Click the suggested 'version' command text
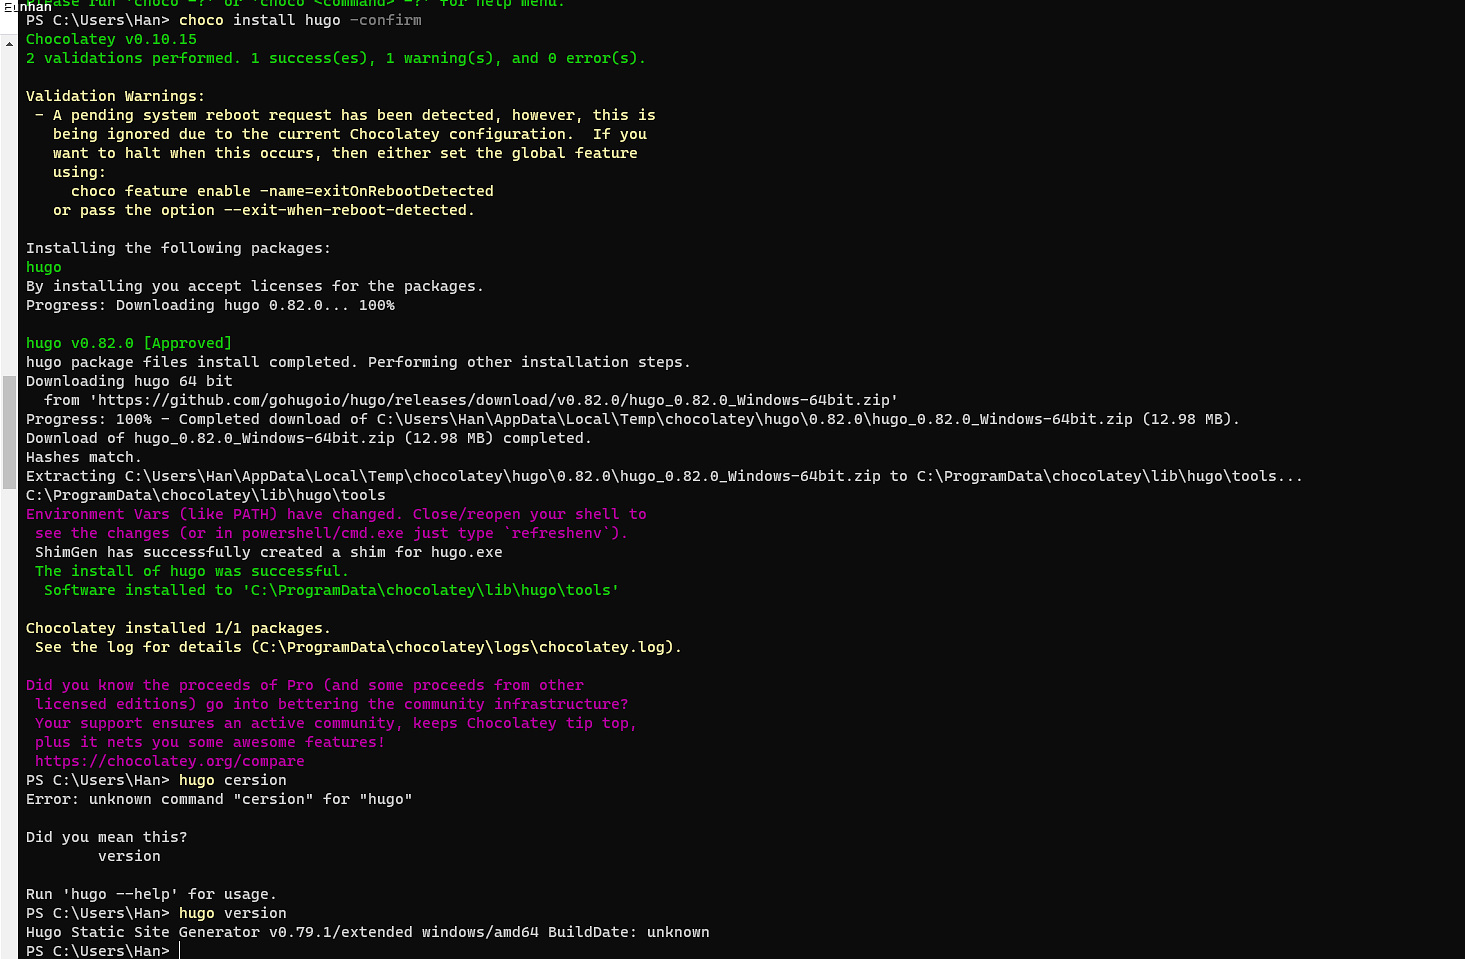This screenshot has height=959, width=1465. point(129,856)
